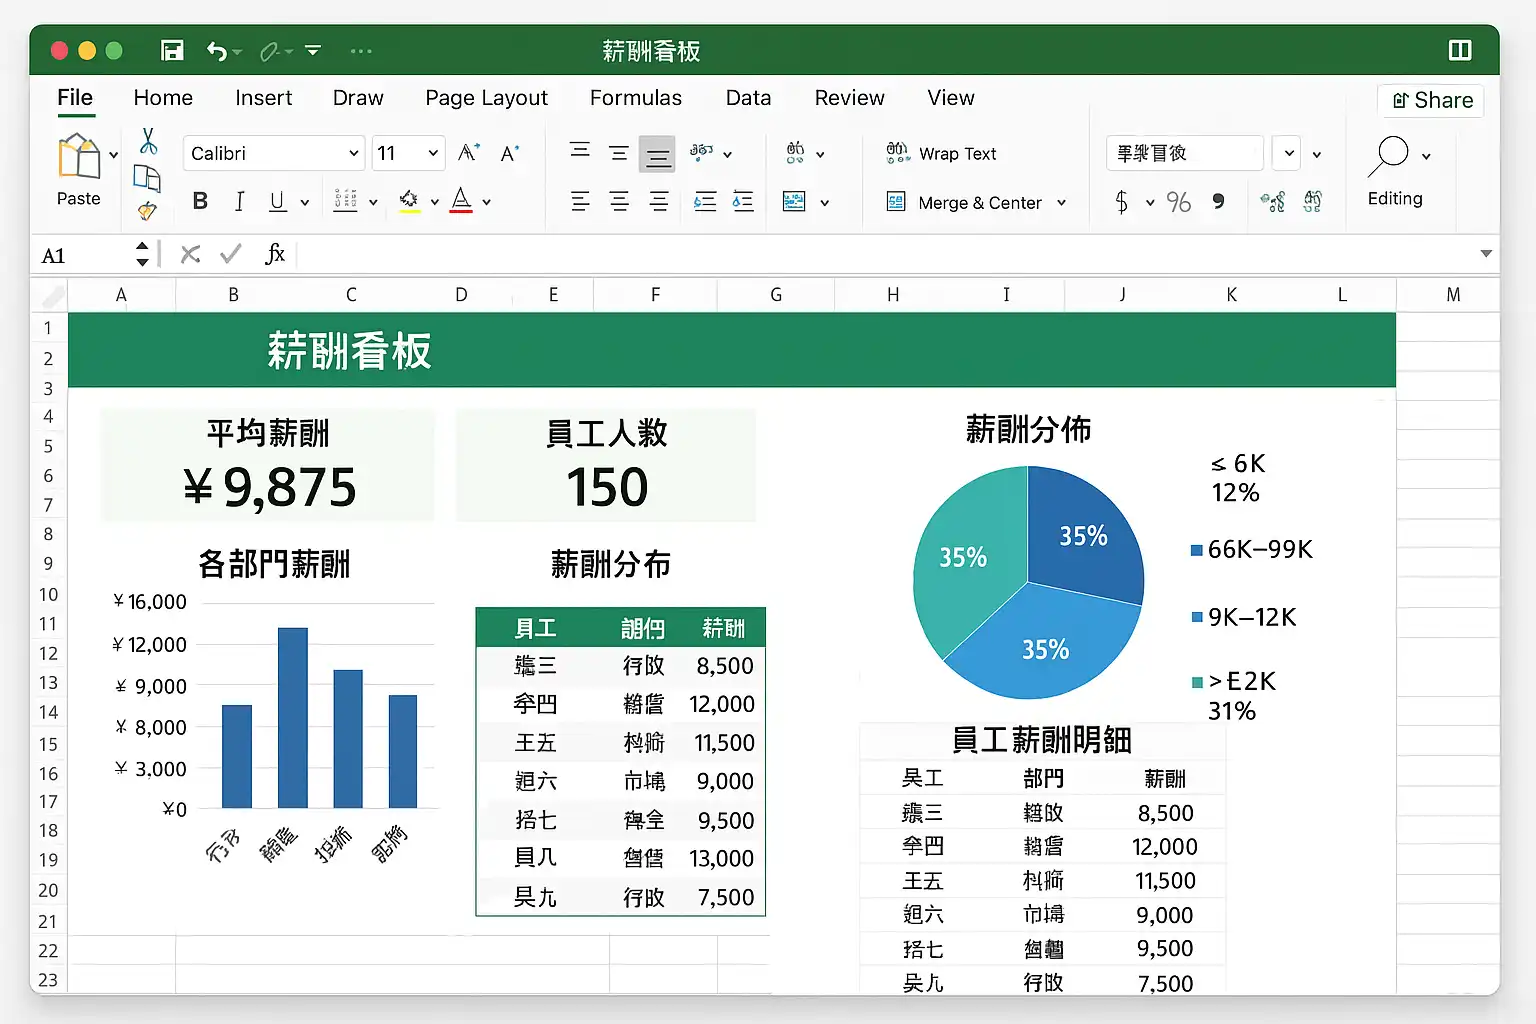The height and width of the screenshot is (1024, 1536).
Task: Click the Cut scissors icon
Action: [148, 141]
